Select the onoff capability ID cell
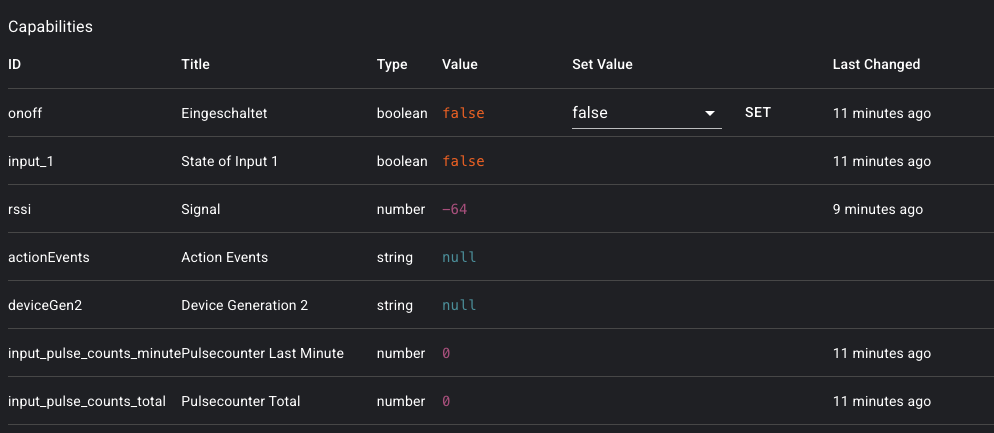Image resolution: width=994 pixels, height=433 pixels. (26, 113)
